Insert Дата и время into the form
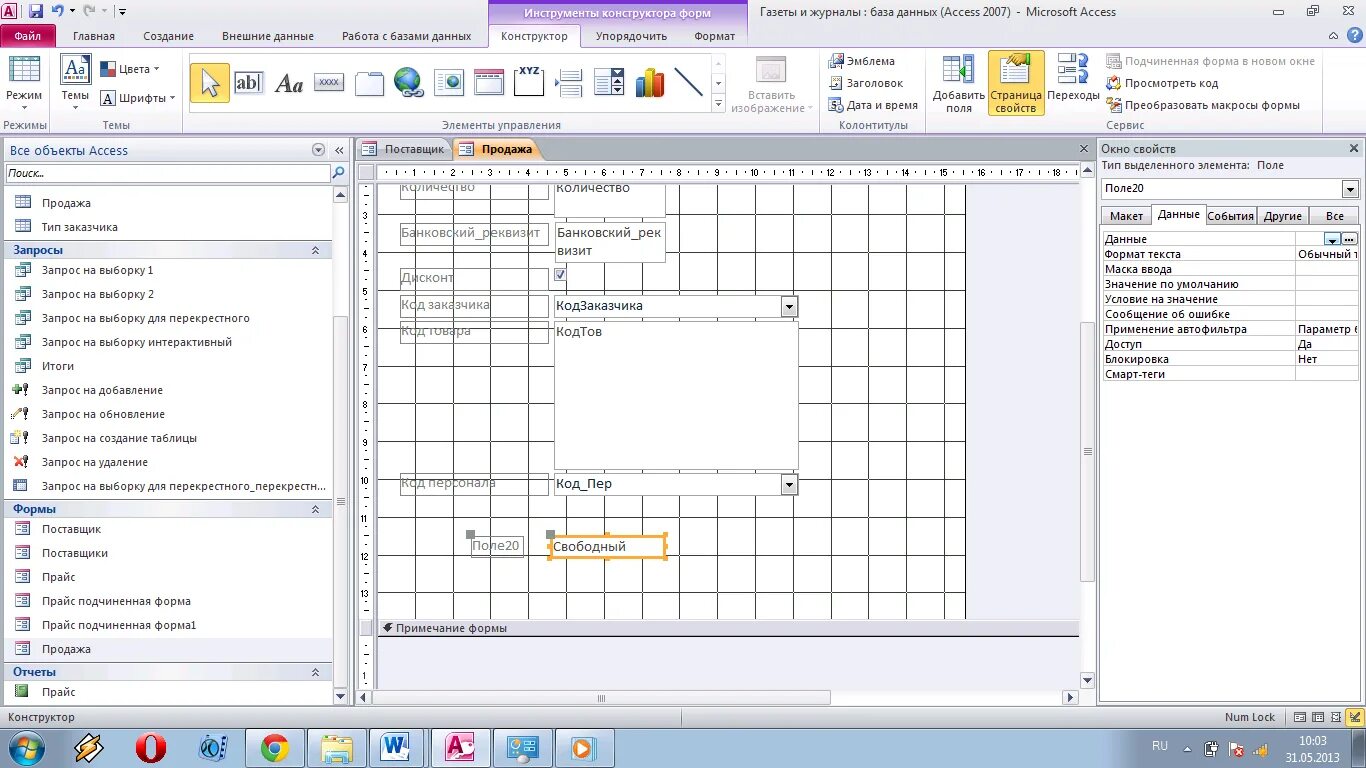Image resolution: width=1366 pixels, height=768 pixels. pos(873,105)
